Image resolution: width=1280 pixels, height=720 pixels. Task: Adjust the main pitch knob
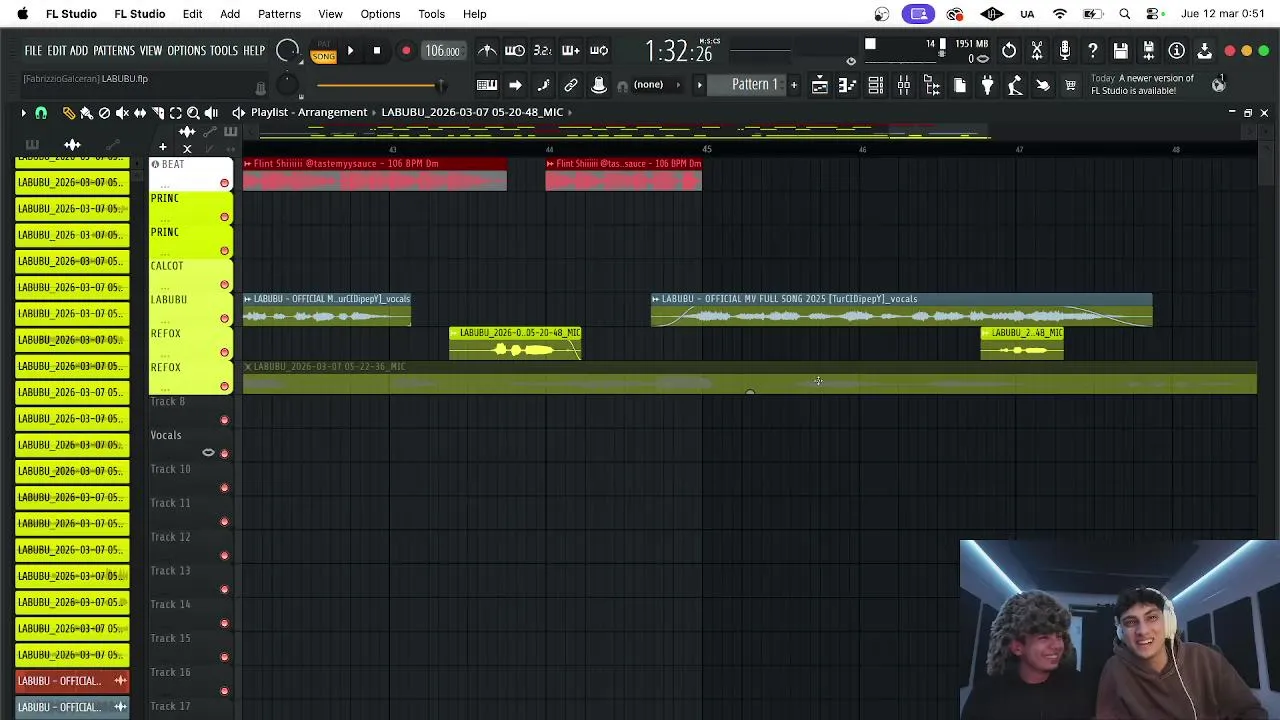287,85
